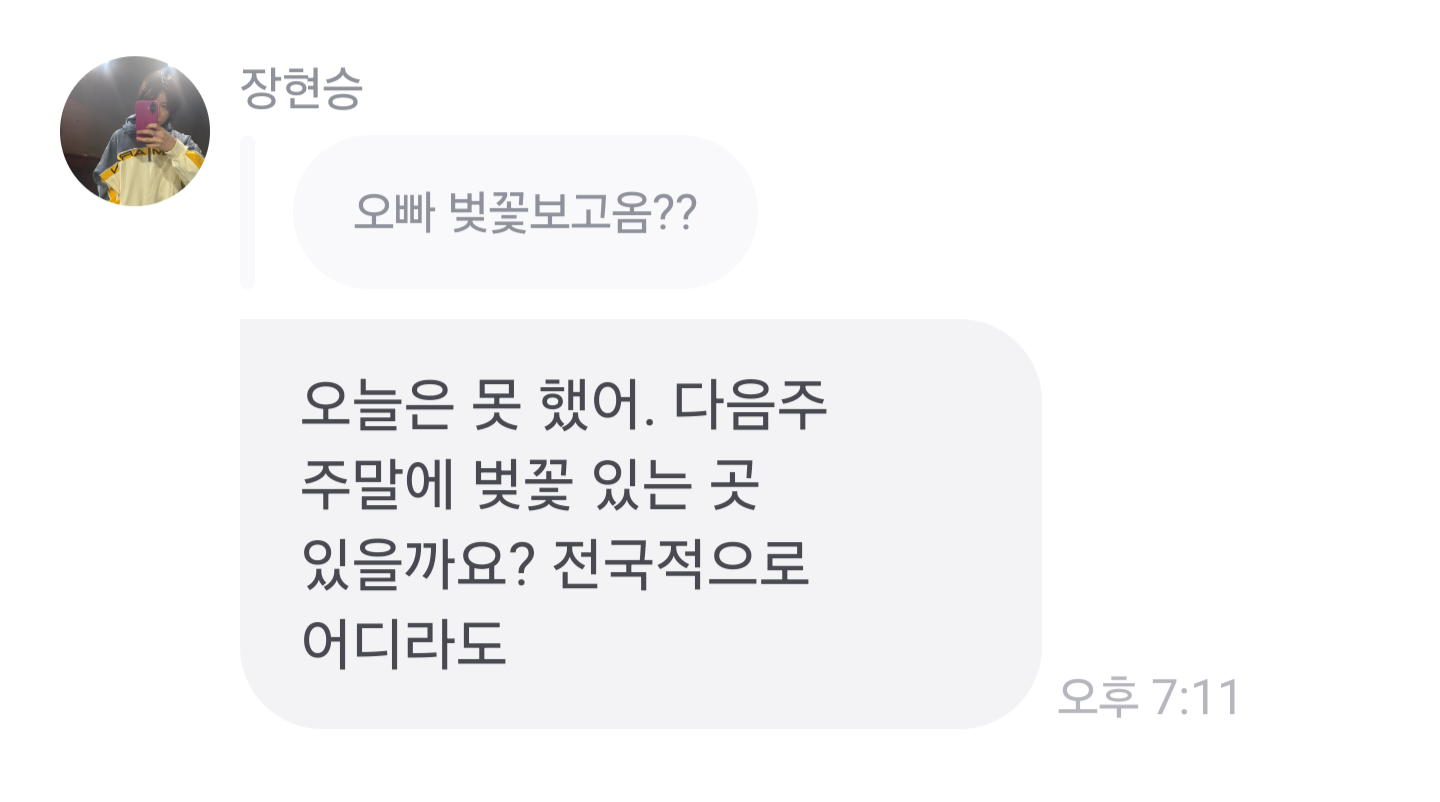Tap the line 있을까요? 전국적으로

point(555,567)
